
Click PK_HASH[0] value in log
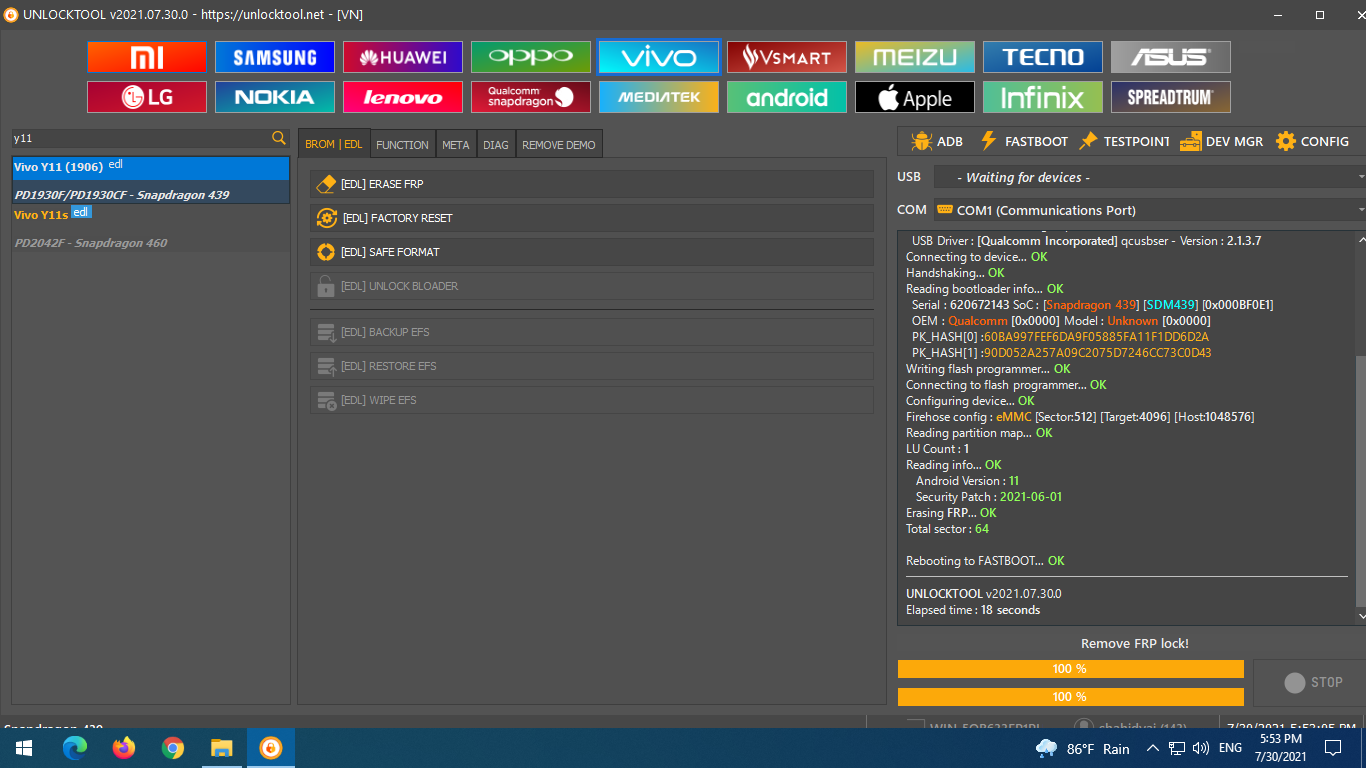[1096, 337]
